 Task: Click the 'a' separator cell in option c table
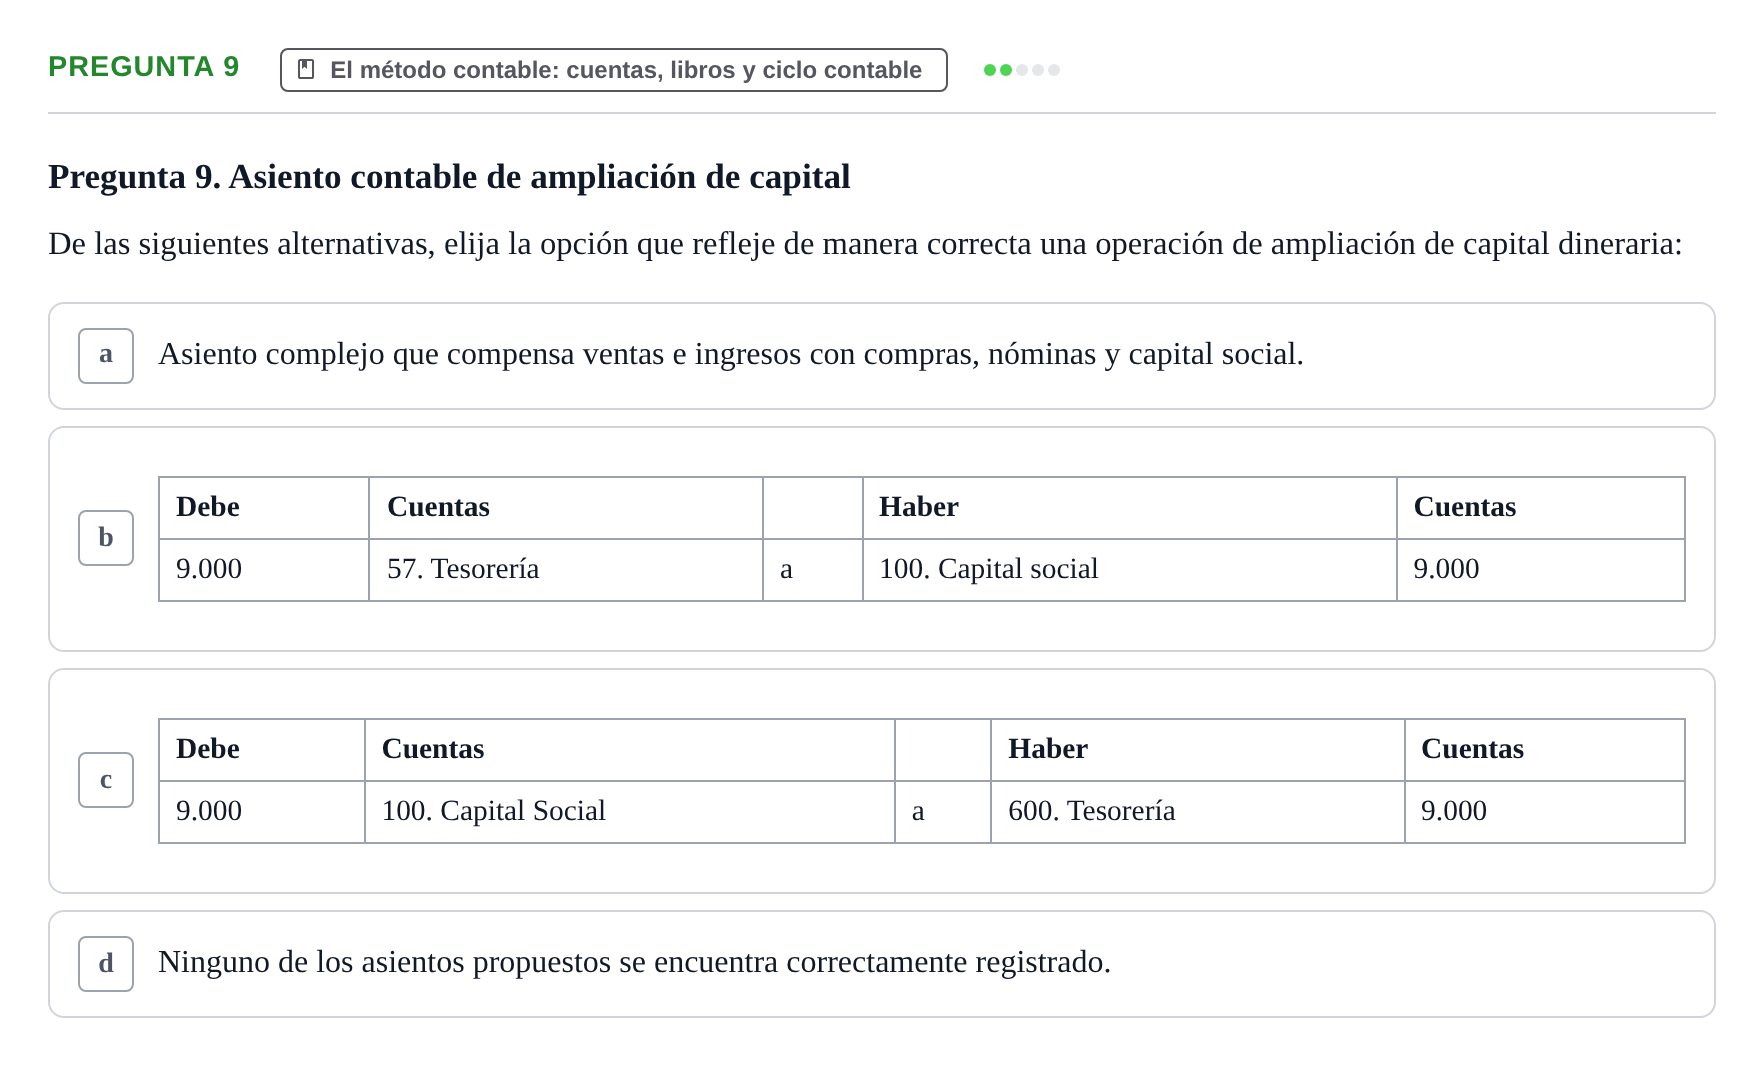tap(943, 812)
